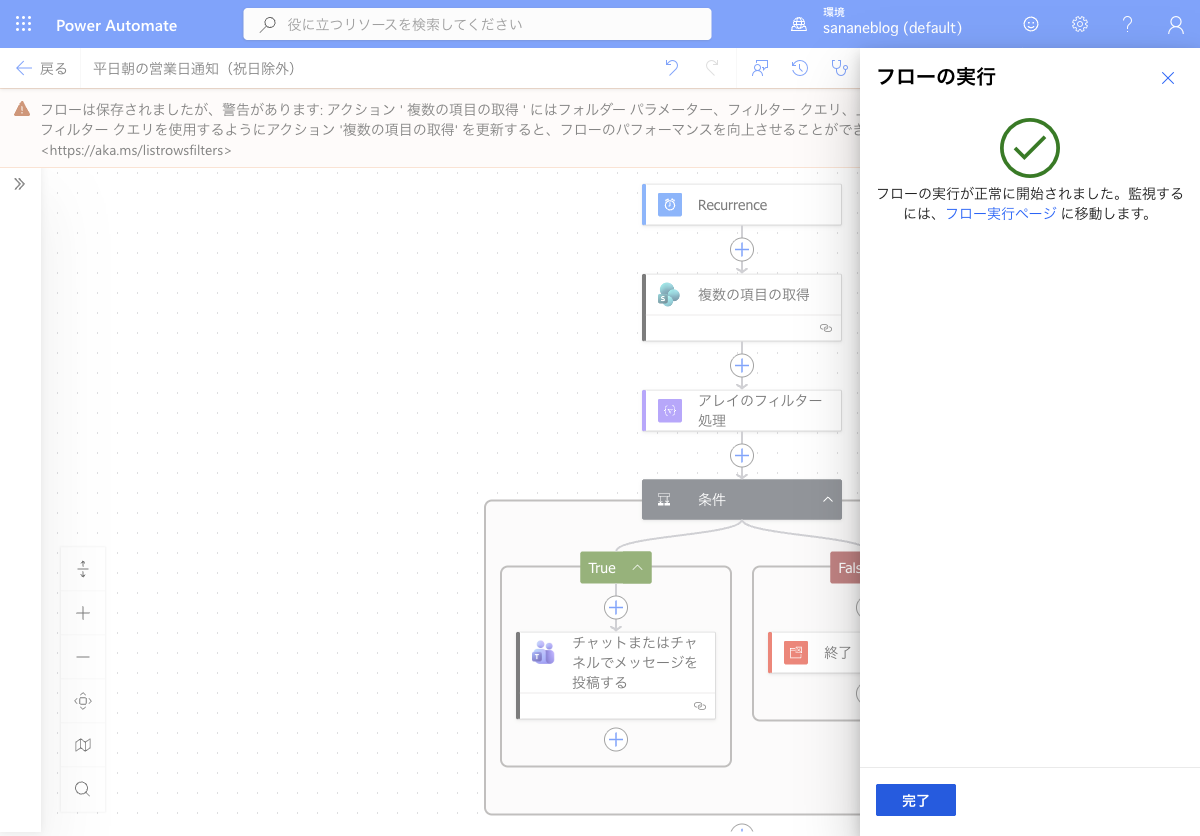Toggle the minimap
This screenshot has height=836, width=1200.
[83, 745]
